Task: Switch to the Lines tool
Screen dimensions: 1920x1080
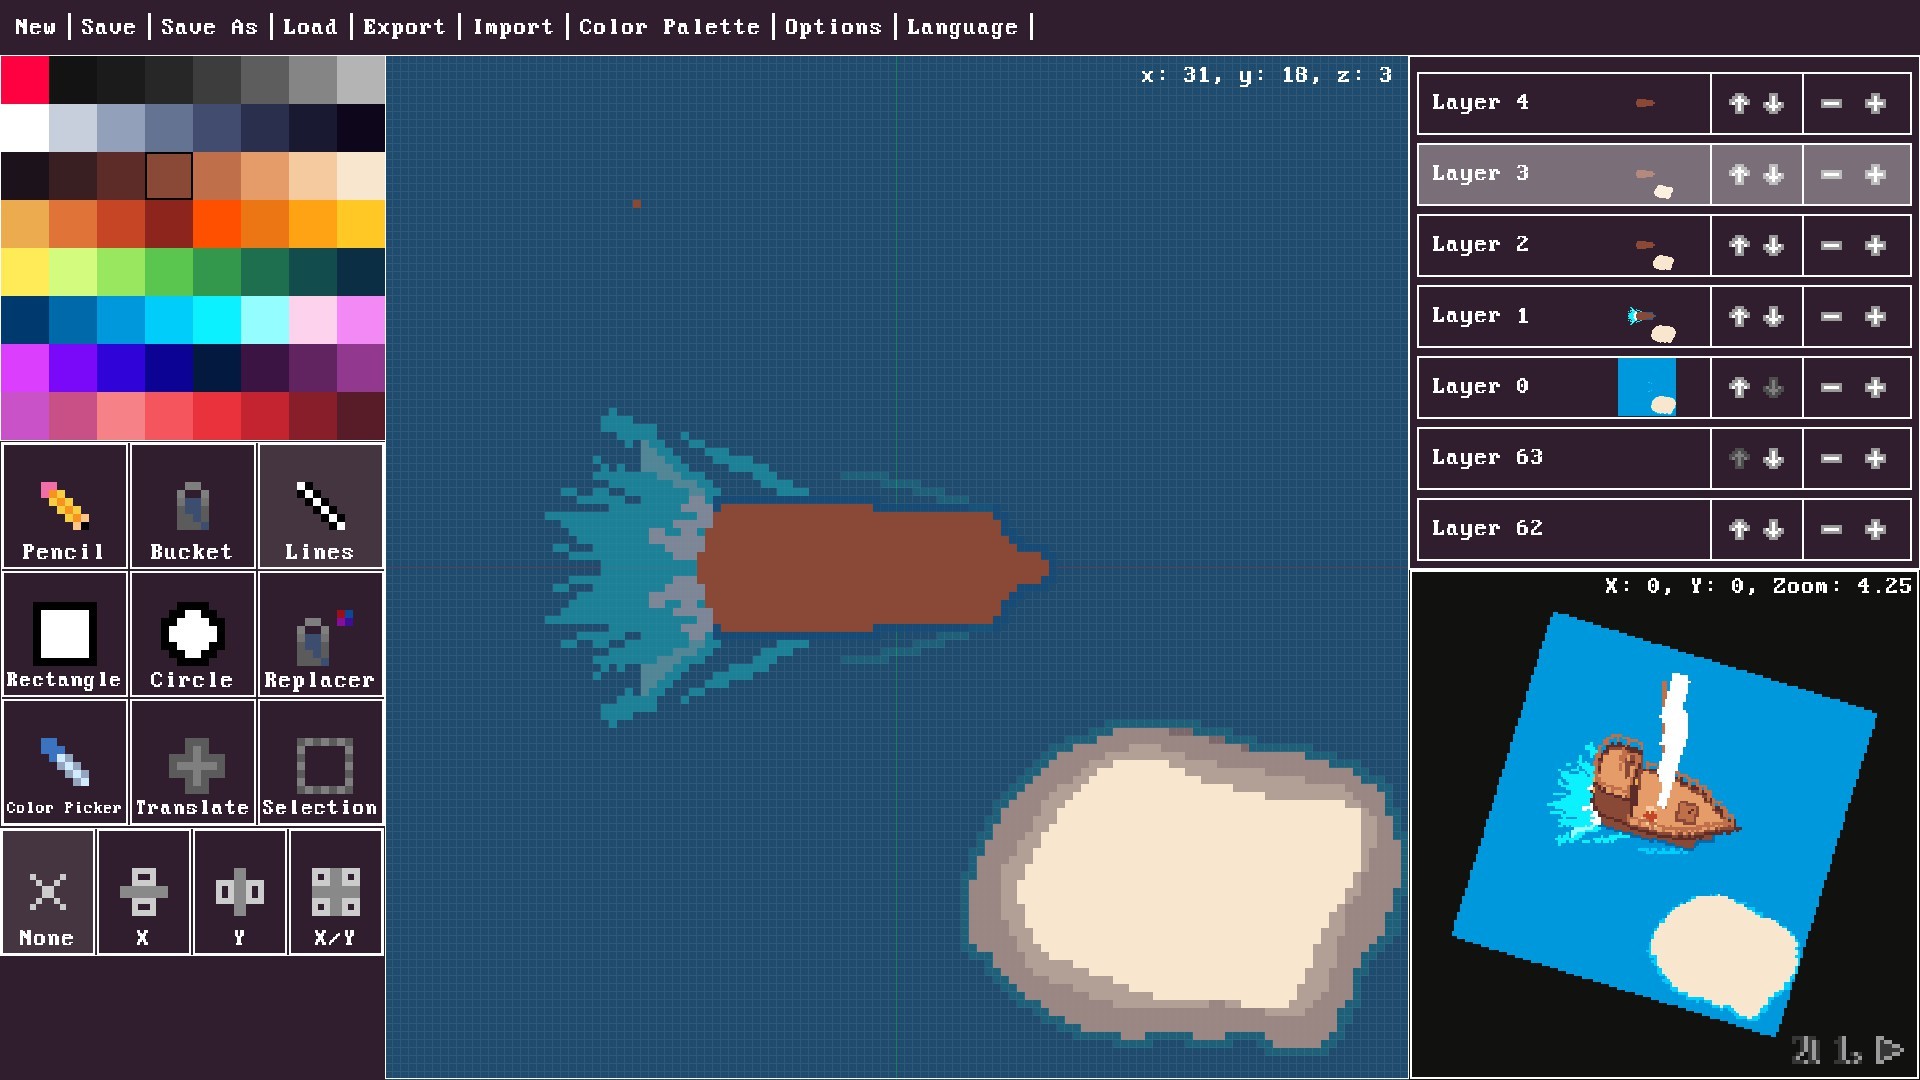Action: (x=319, y=507)
